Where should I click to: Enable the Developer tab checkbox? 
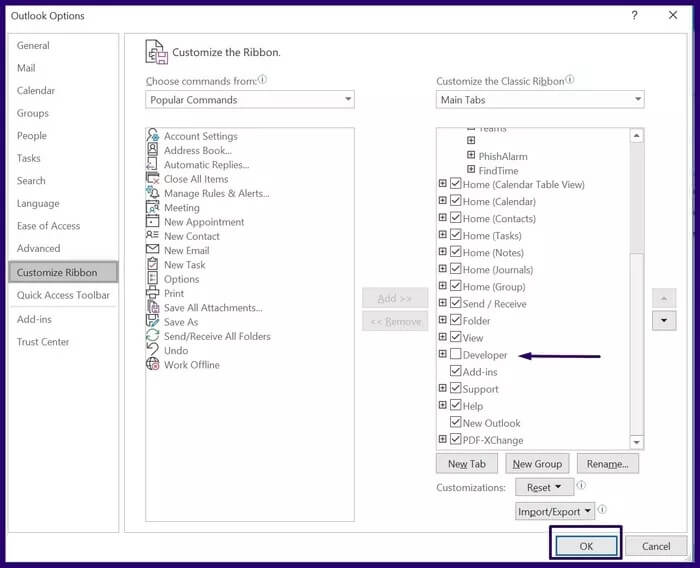coord(455,354)
